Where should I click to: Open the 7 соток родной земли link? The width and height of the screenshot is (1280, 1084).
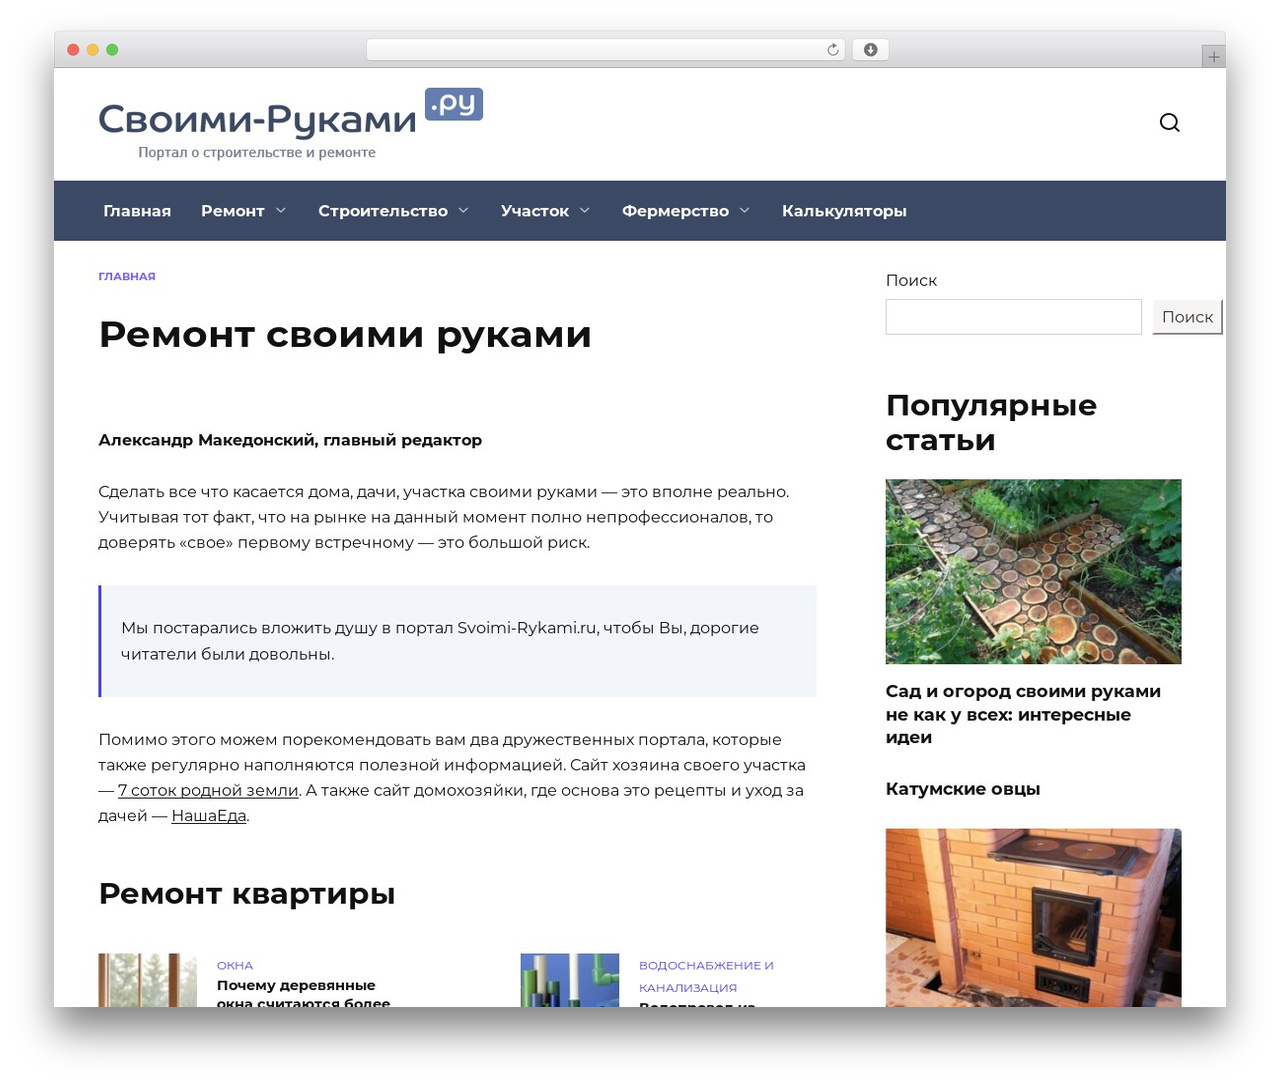(208, 790)
